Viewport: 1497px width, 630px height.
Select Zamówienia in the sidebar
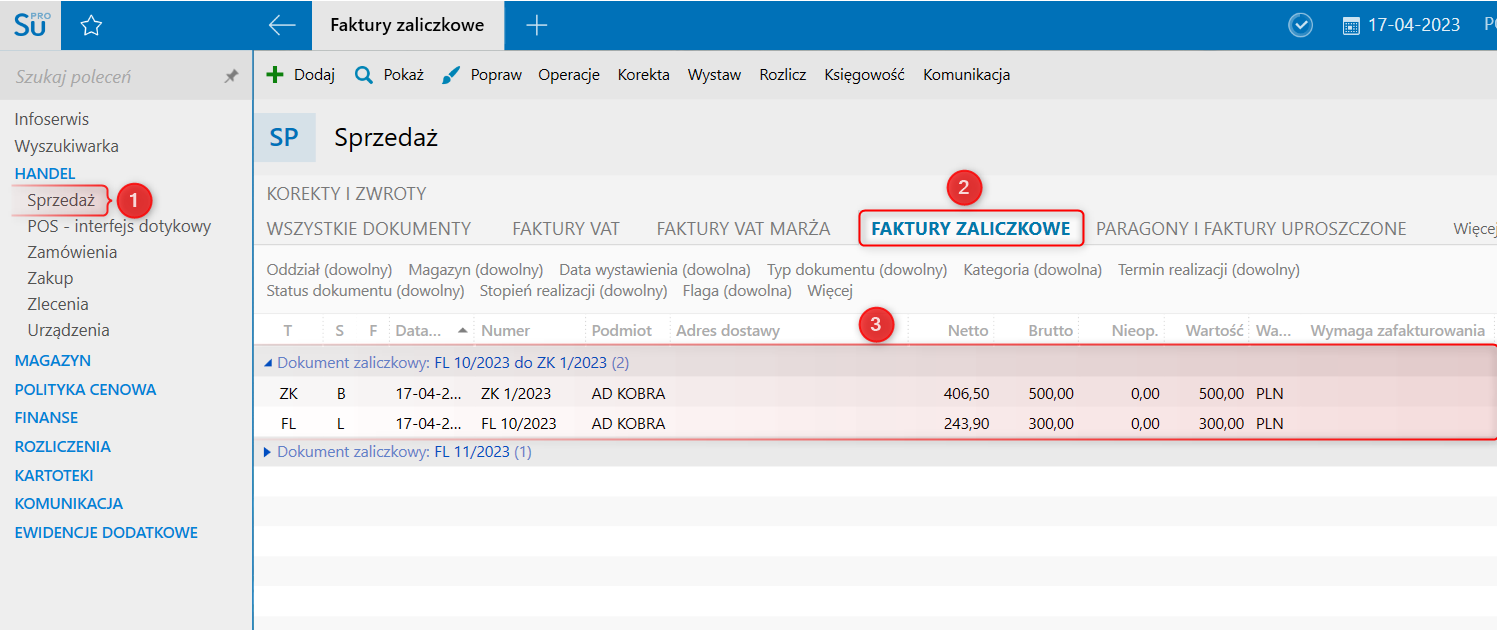[72, 252]
